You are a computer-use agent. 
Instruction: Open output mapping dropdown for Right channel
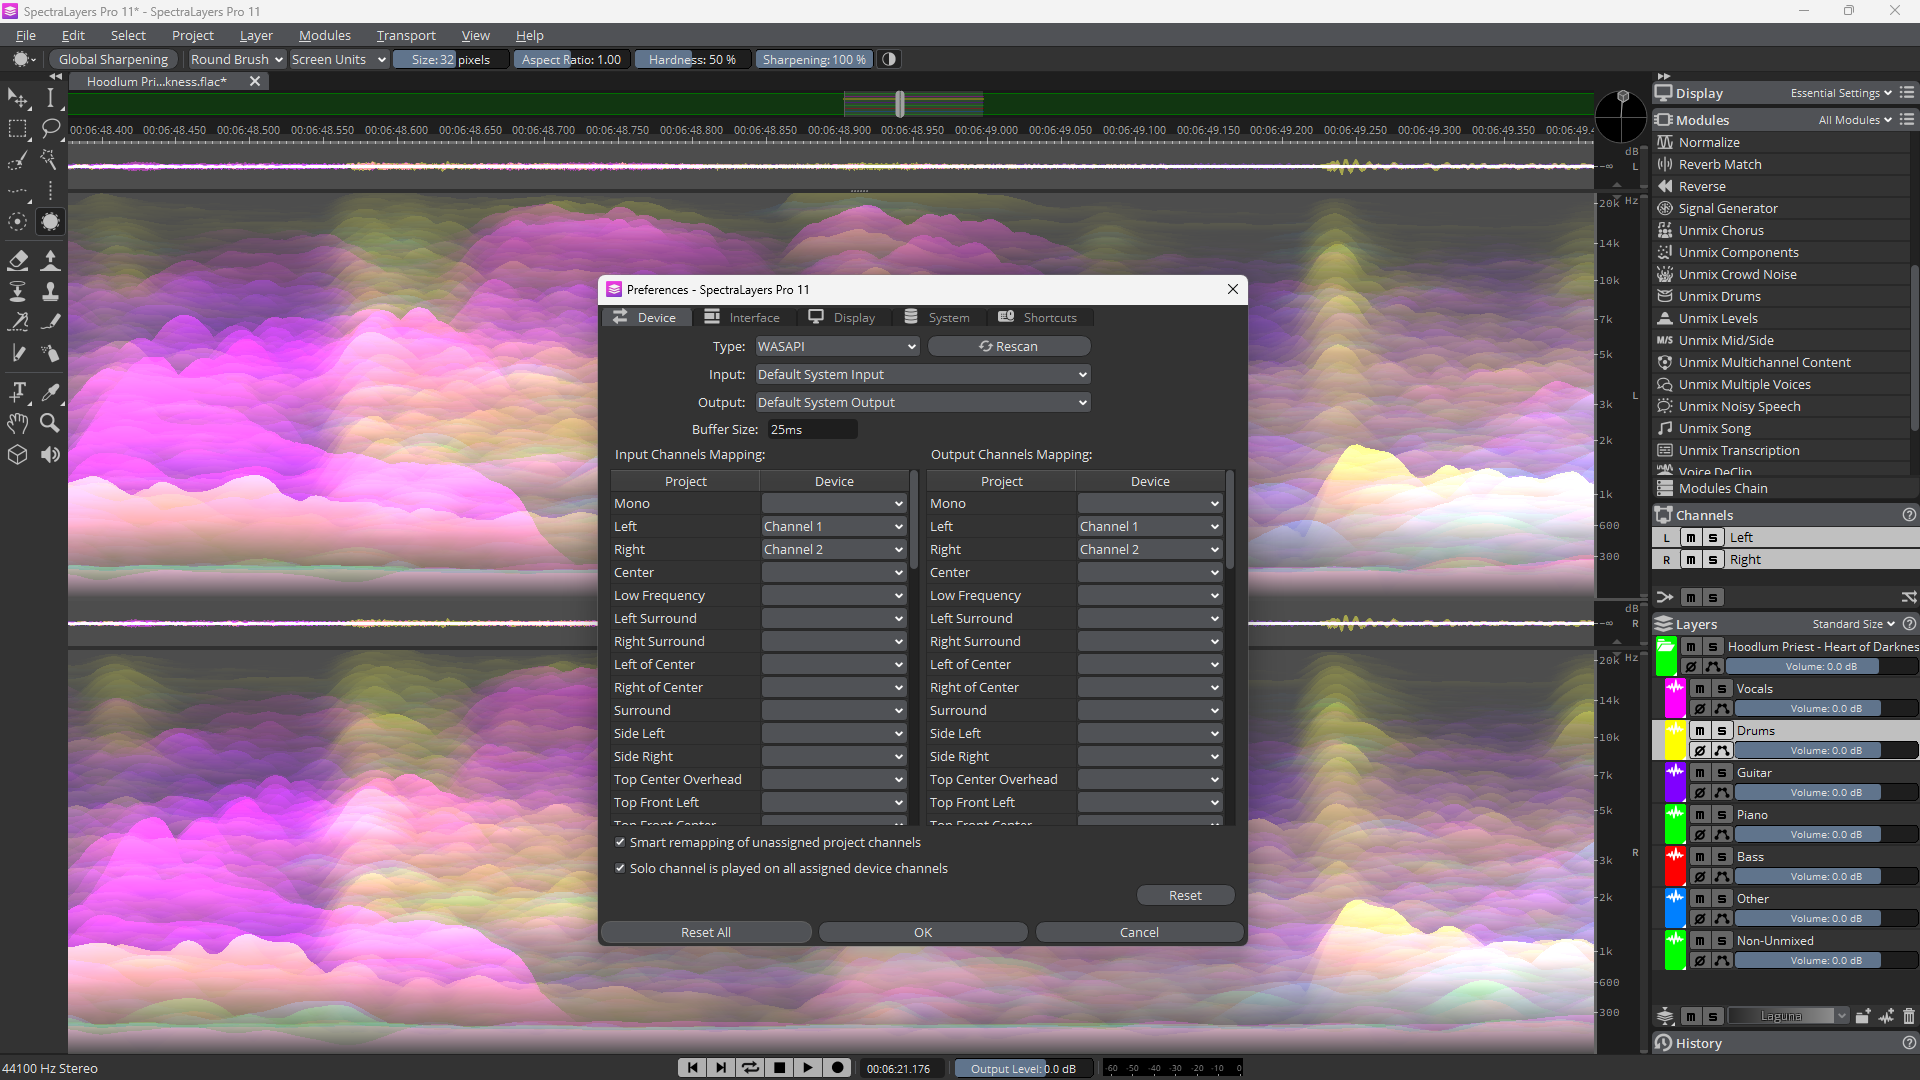coord(1150,549)
